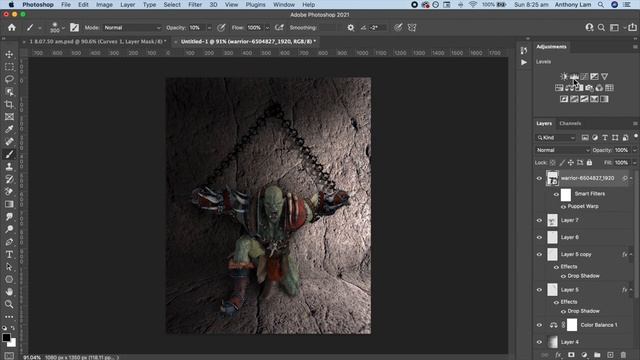Viewport: 640px width, 360px height.
Task: Collapse effects on Layer 5 copy
Action: [x=631, y=255]
